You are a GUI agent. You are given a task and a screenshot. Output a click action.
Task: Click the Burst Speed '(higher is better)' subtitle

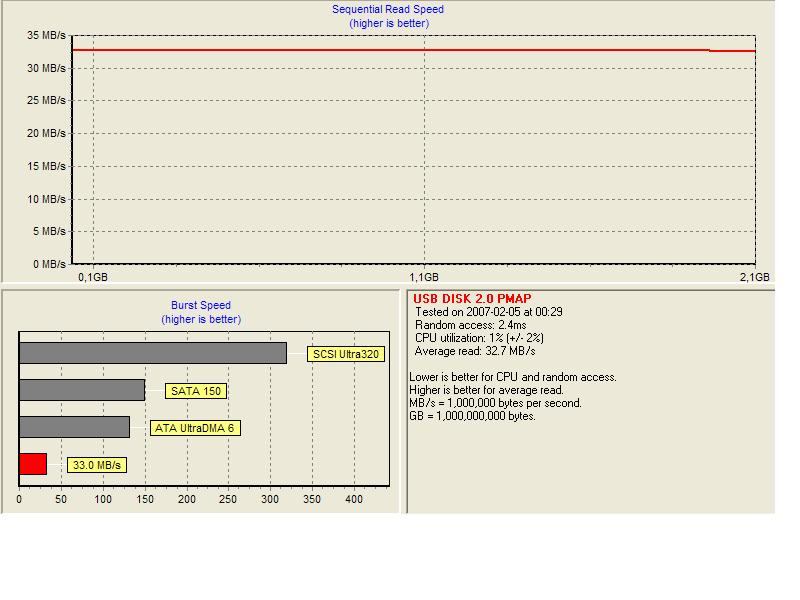pyautogui.click(x=201, y=319)
